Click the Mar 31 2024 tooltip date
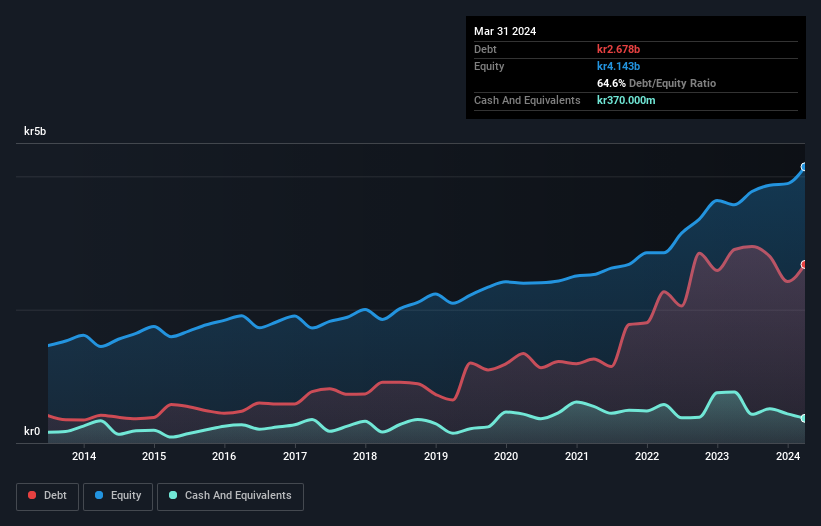This screenshot has height=526, width=821. tap(505, 31)
